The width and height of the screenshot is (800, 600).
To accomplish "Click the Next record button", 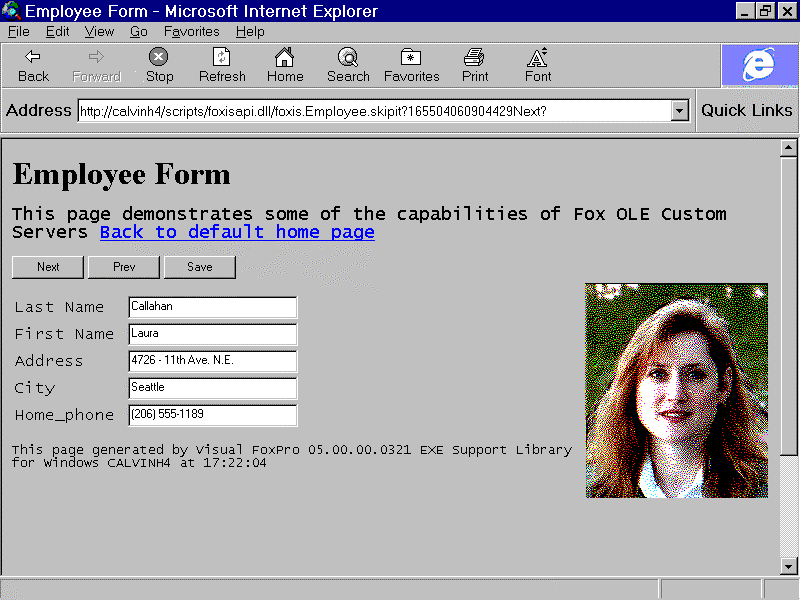I will tap(48, 267).
